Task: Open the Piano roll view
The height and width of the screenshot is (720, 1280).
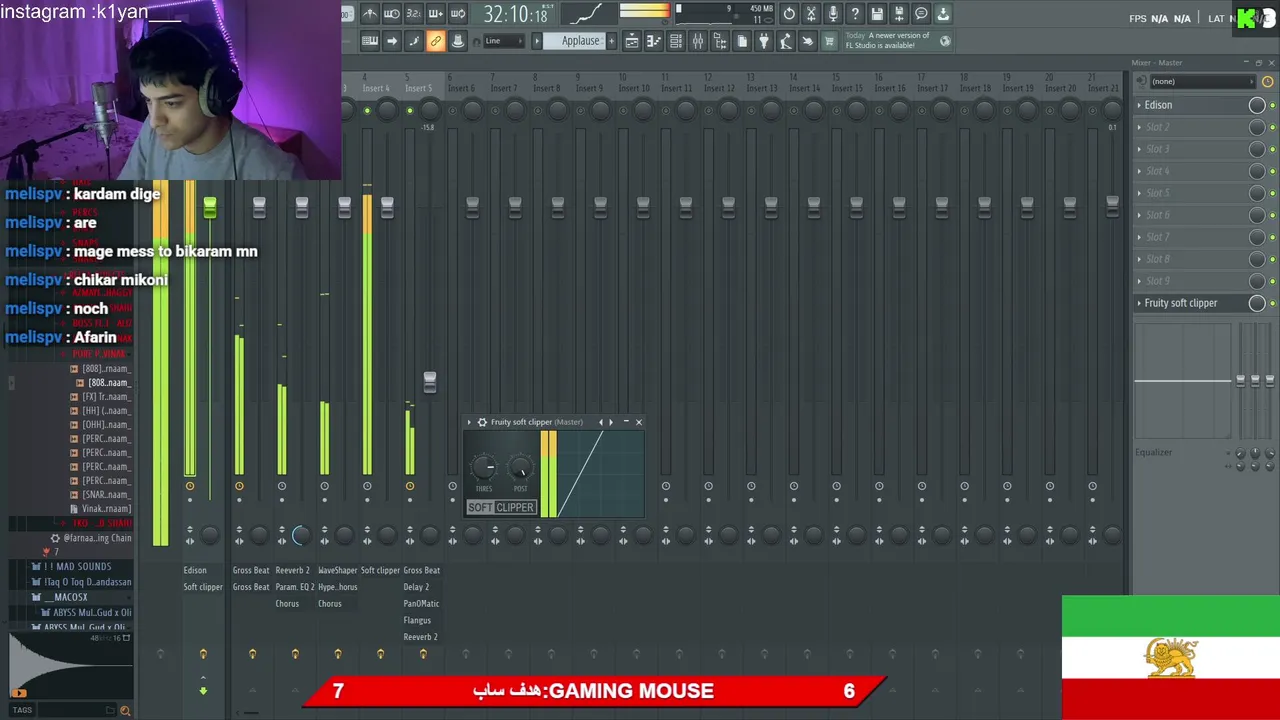Action: [x=654, y=41]
